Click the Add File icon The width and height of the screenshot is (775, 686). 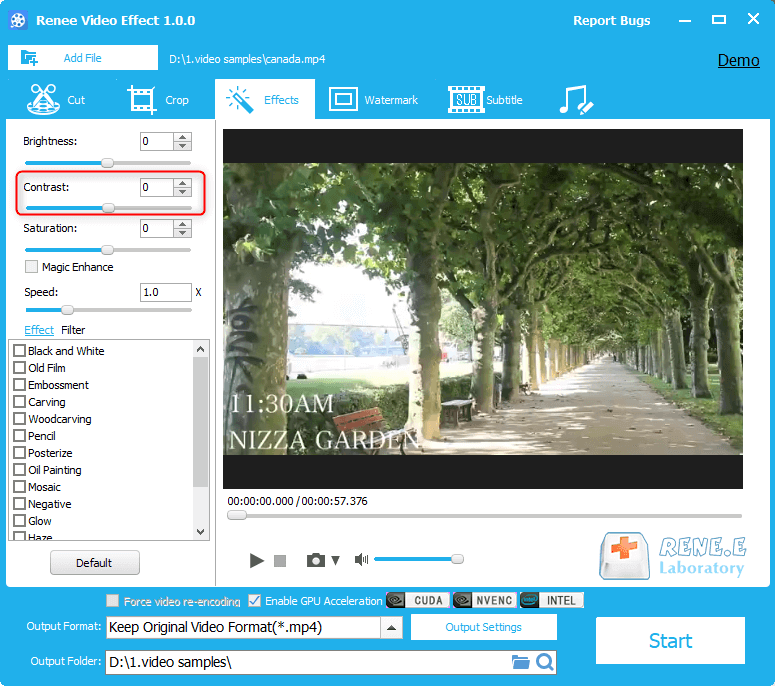(x=29, y=58)
